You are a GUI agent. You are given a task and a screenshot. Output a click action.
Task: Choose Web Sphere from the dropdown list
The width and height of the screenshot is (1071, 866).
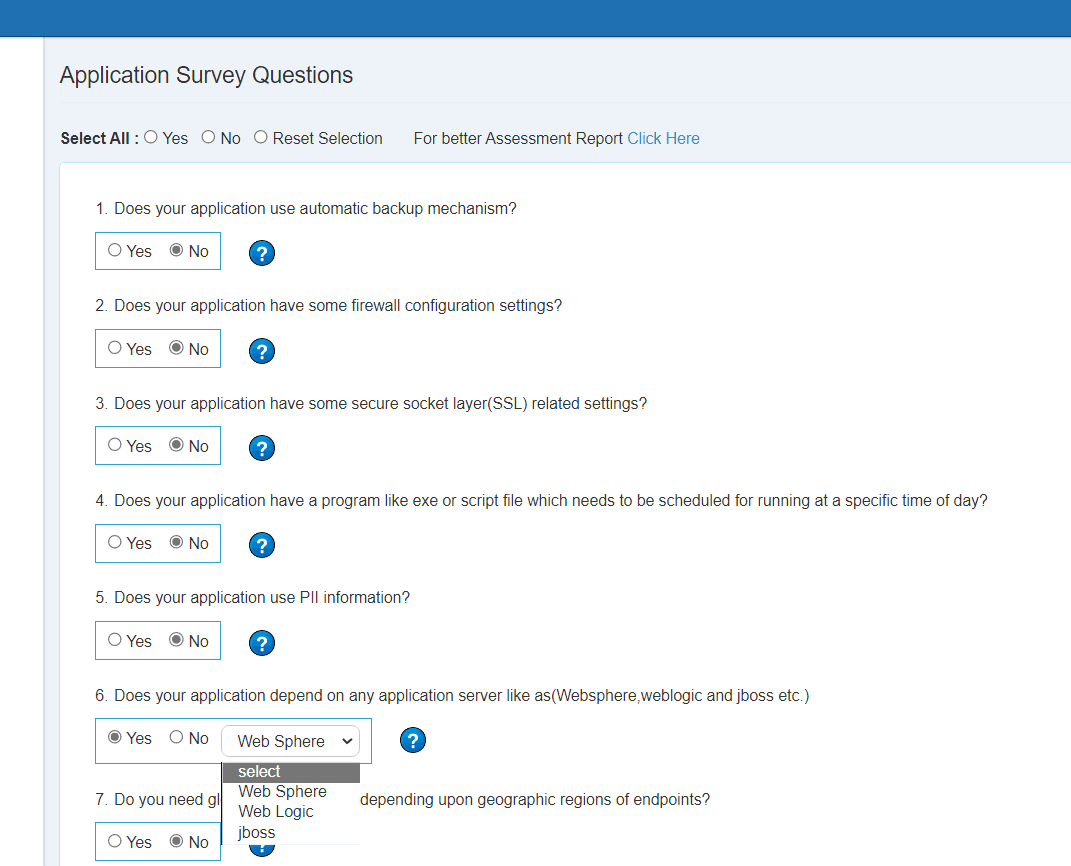coord(291,792)
